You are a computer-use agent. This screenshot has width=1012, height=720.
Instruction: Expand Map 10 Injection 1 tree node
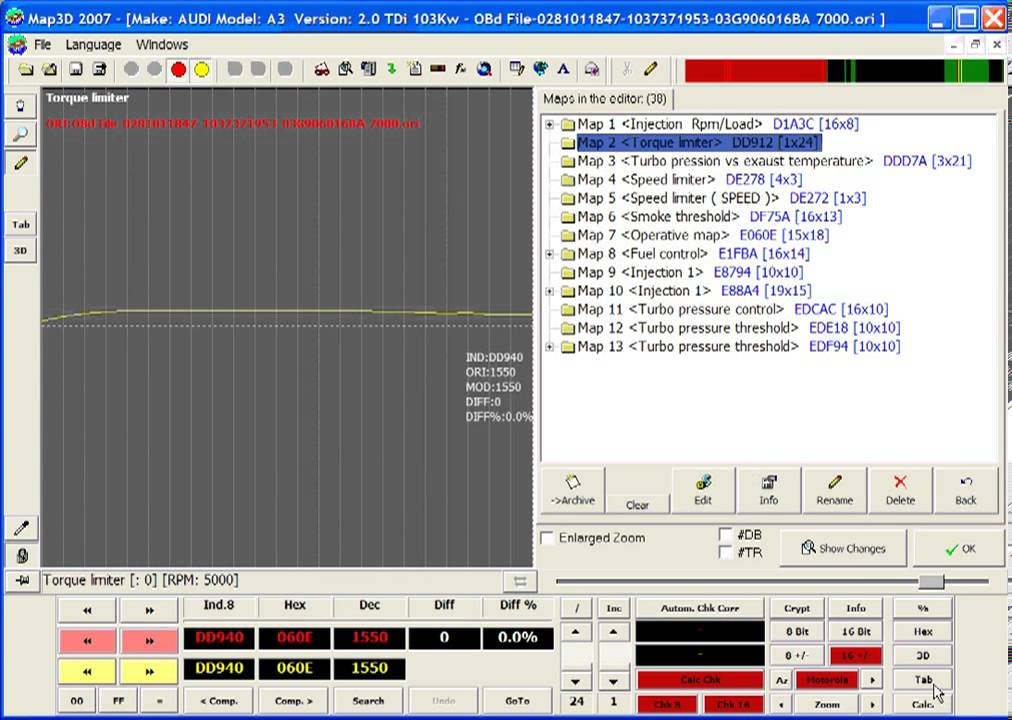coord(549,291)
